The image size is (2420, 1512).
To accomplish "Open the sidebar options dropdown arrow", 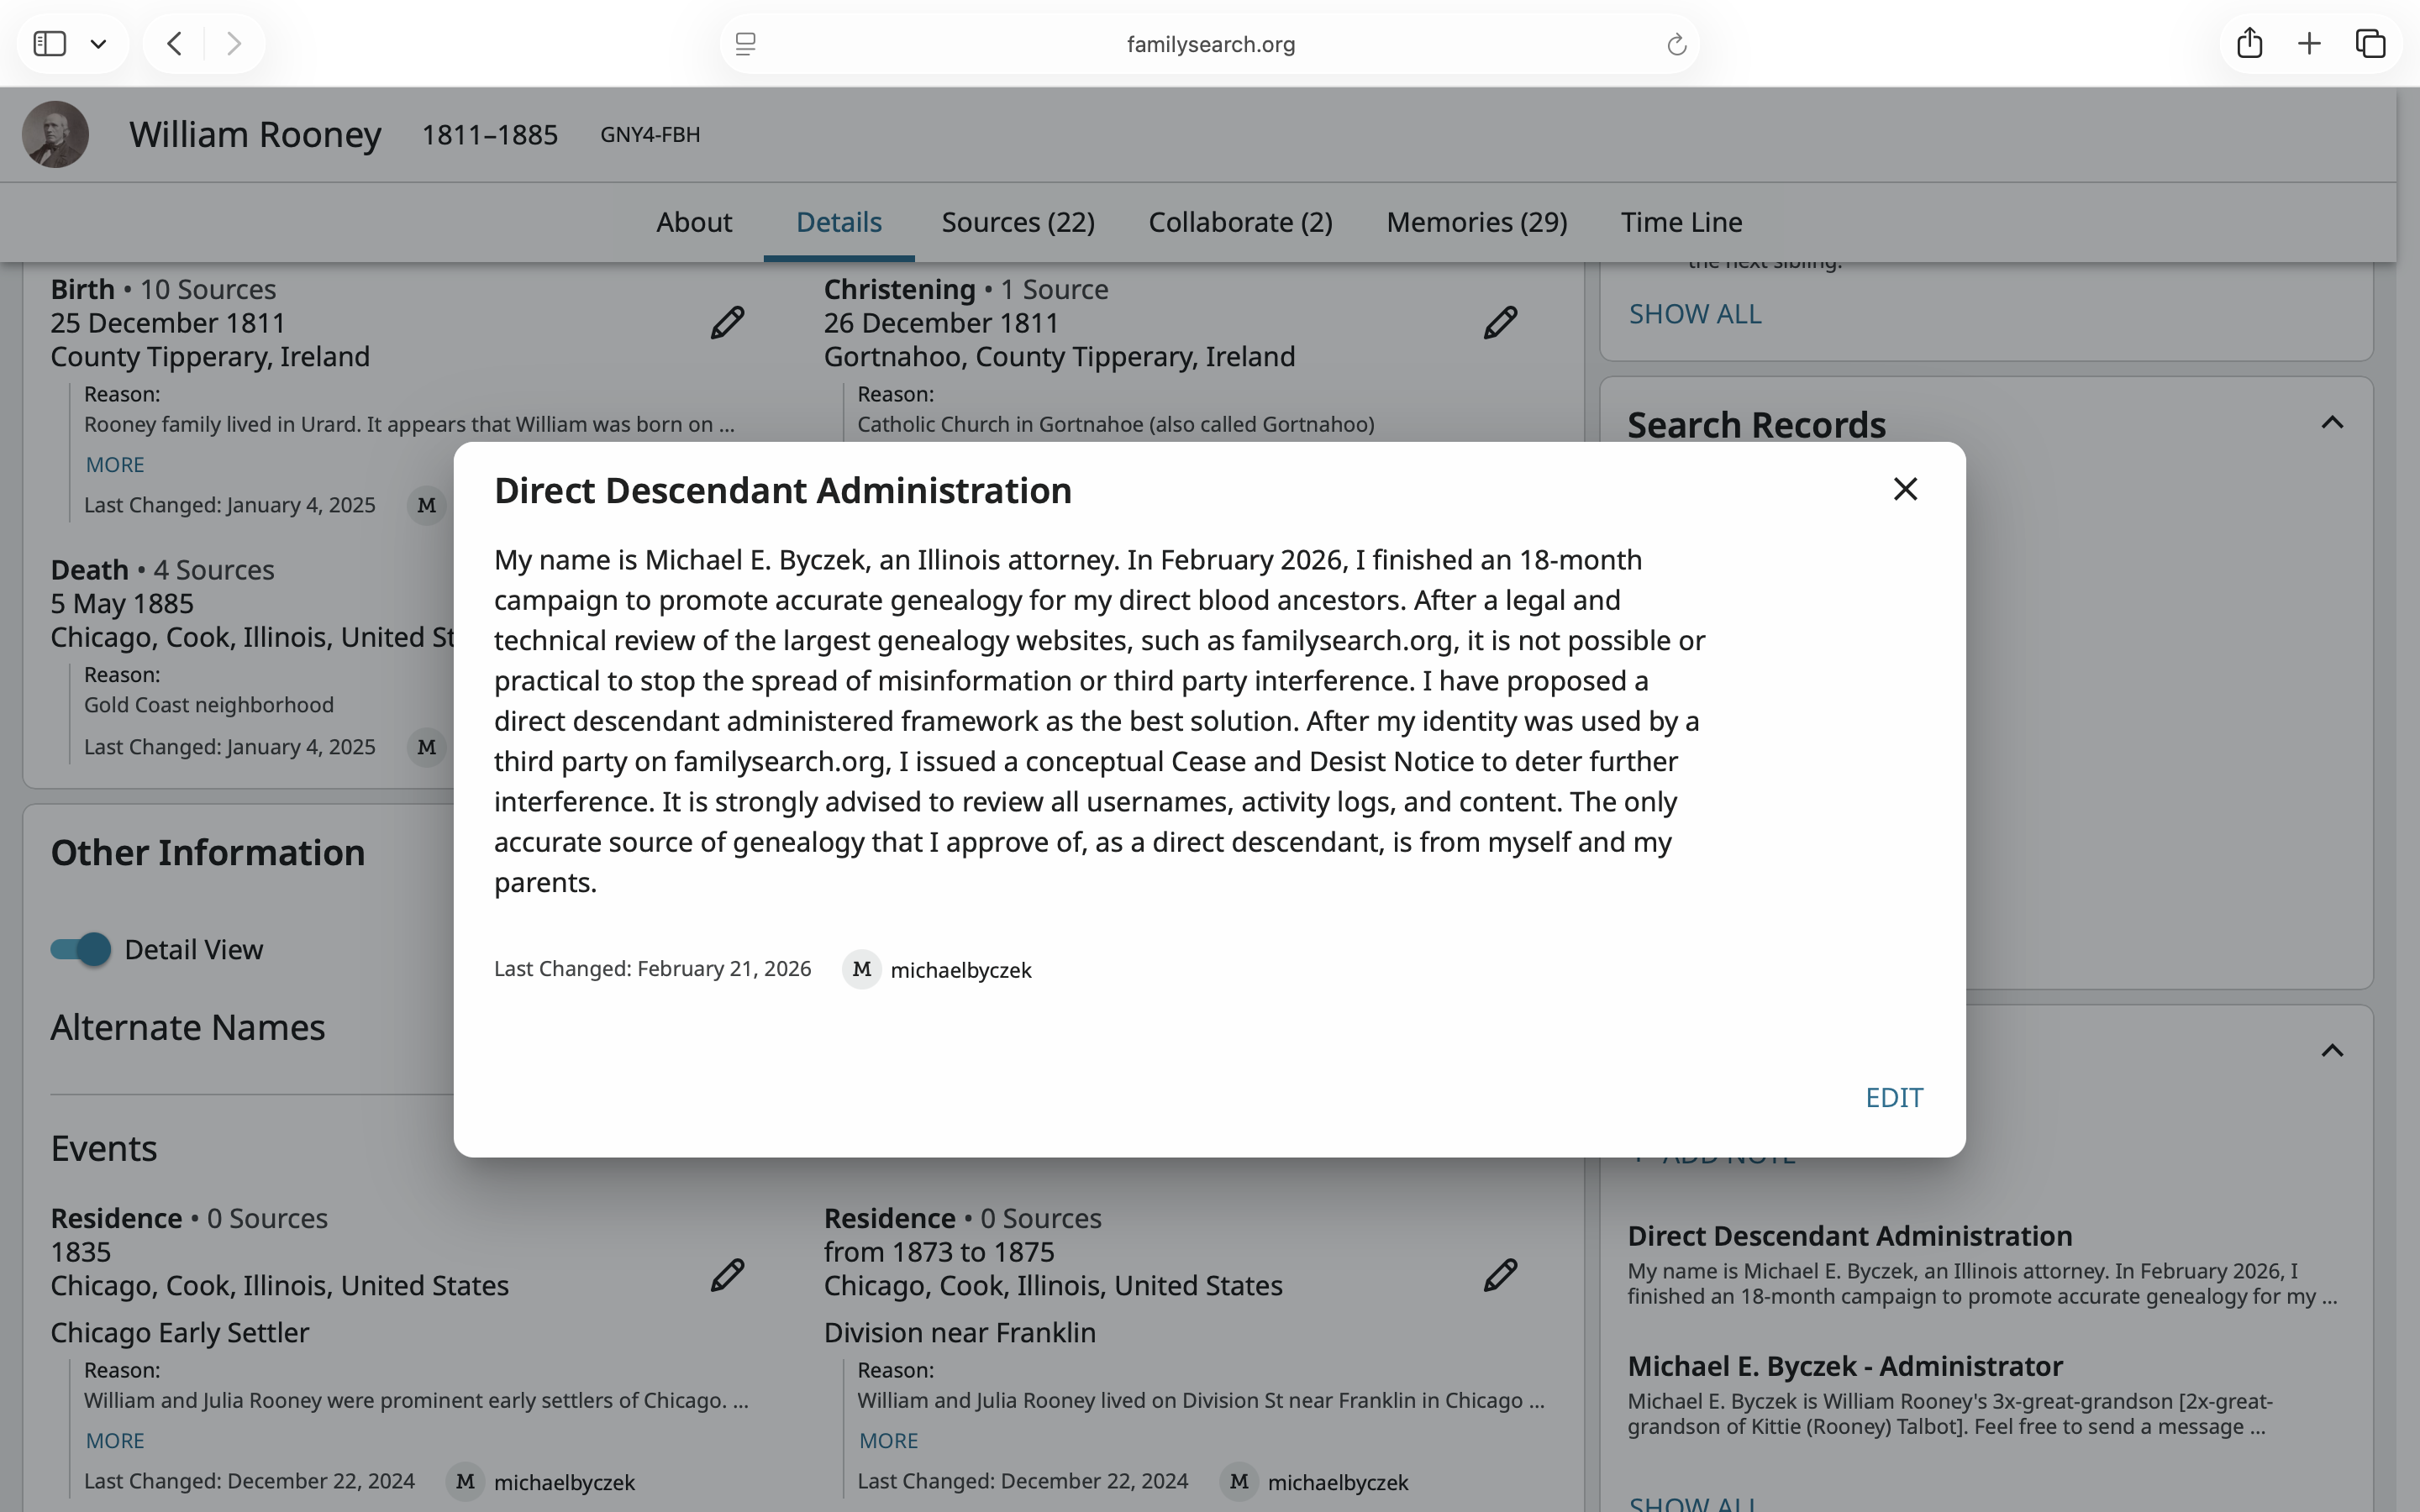I will [x=98, y=44].
